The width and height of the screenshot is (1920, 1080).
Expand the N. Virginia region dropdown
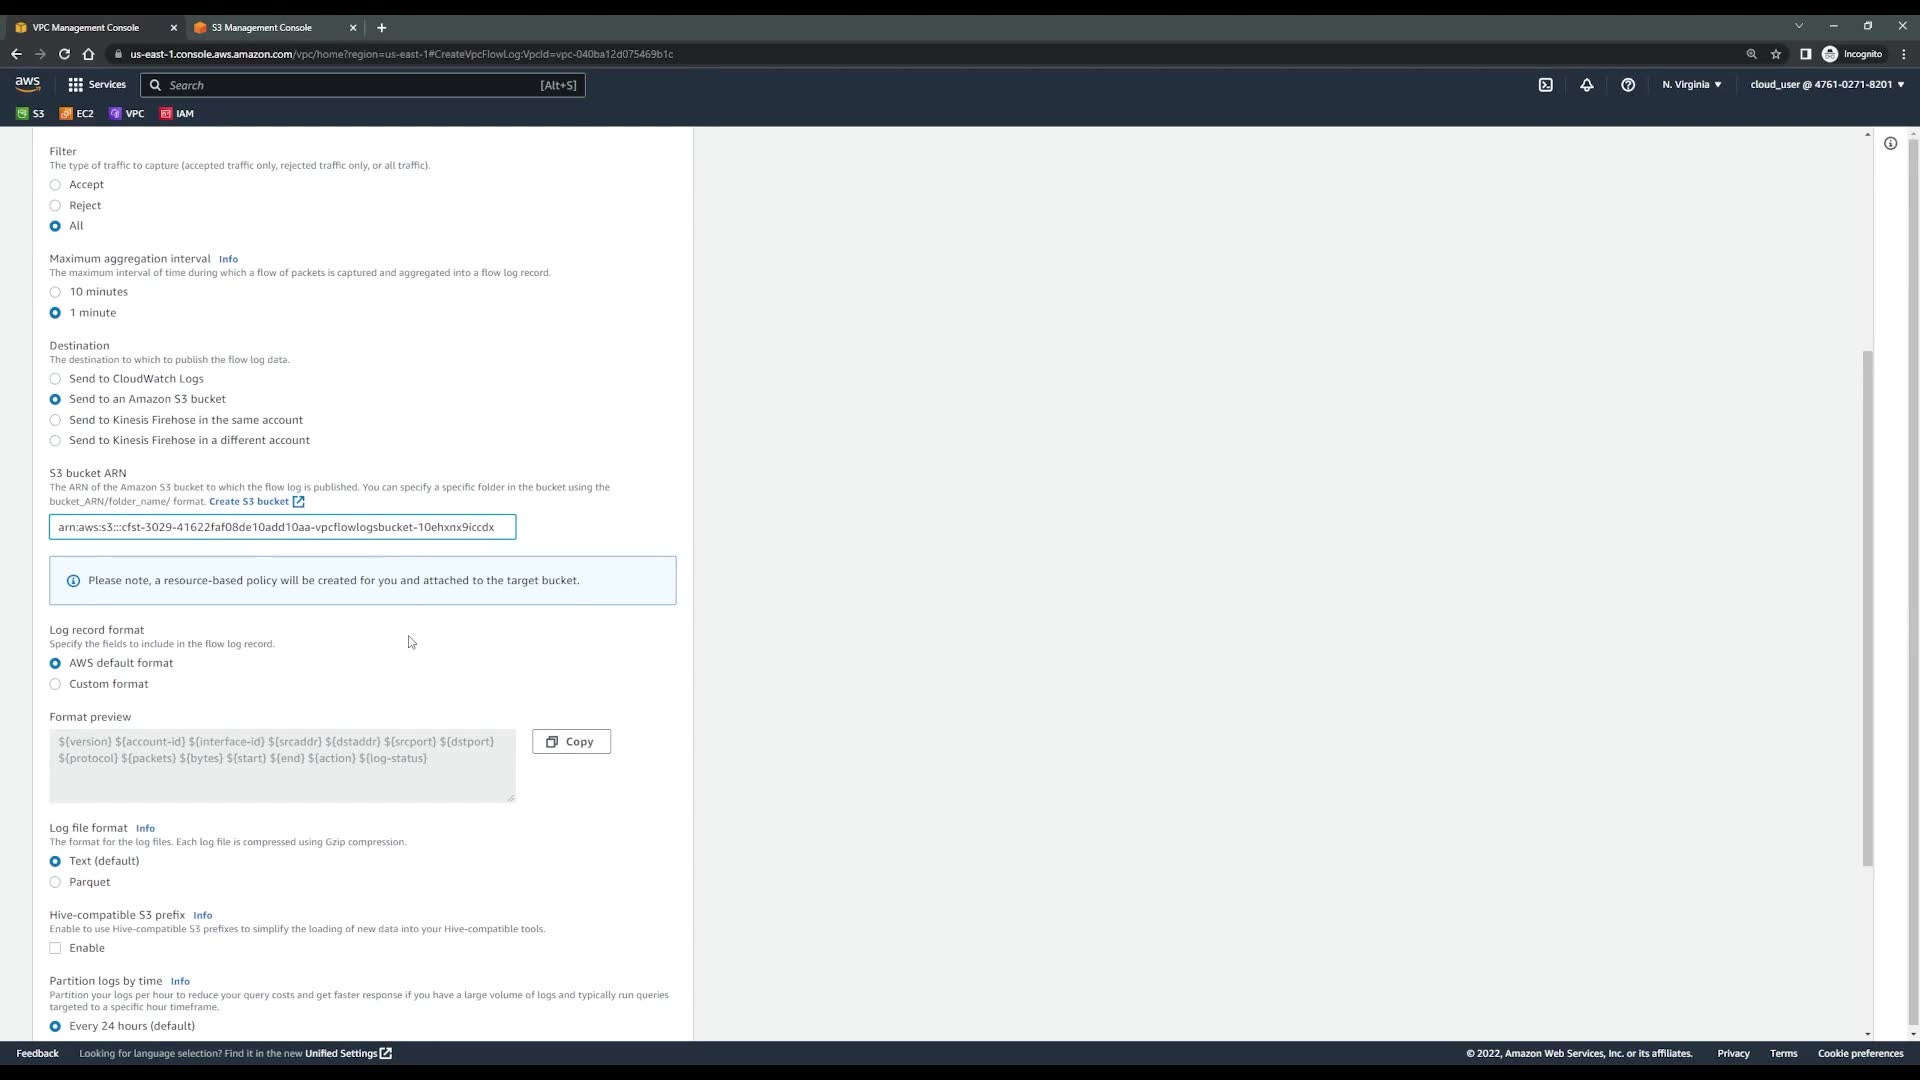1691,85
